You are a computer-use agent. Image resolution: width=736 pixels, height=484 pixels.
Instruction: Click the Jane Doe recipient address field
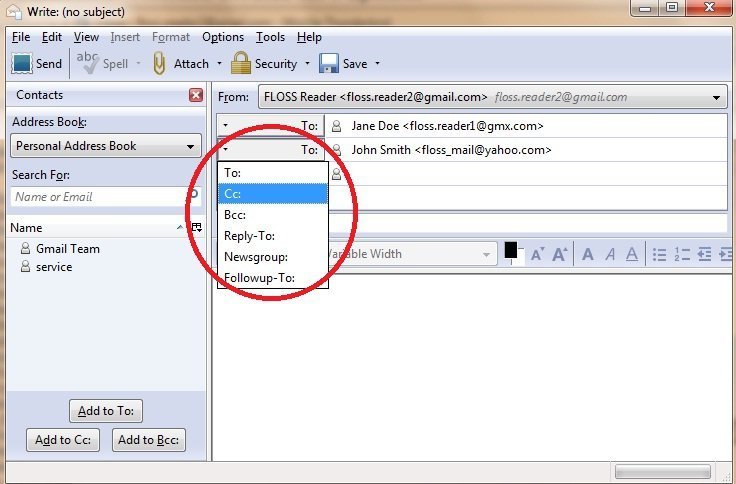click(526, 126)
